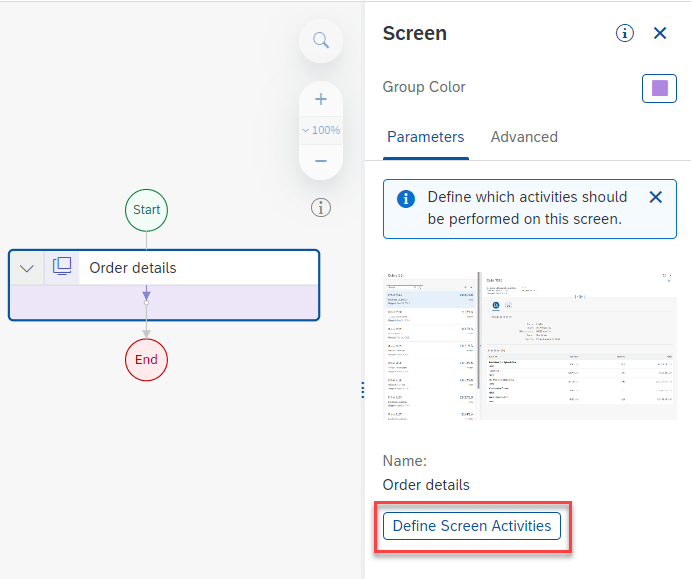Click the panel splitter handle dots
The image size is (691, 579).
pos(362,391)
